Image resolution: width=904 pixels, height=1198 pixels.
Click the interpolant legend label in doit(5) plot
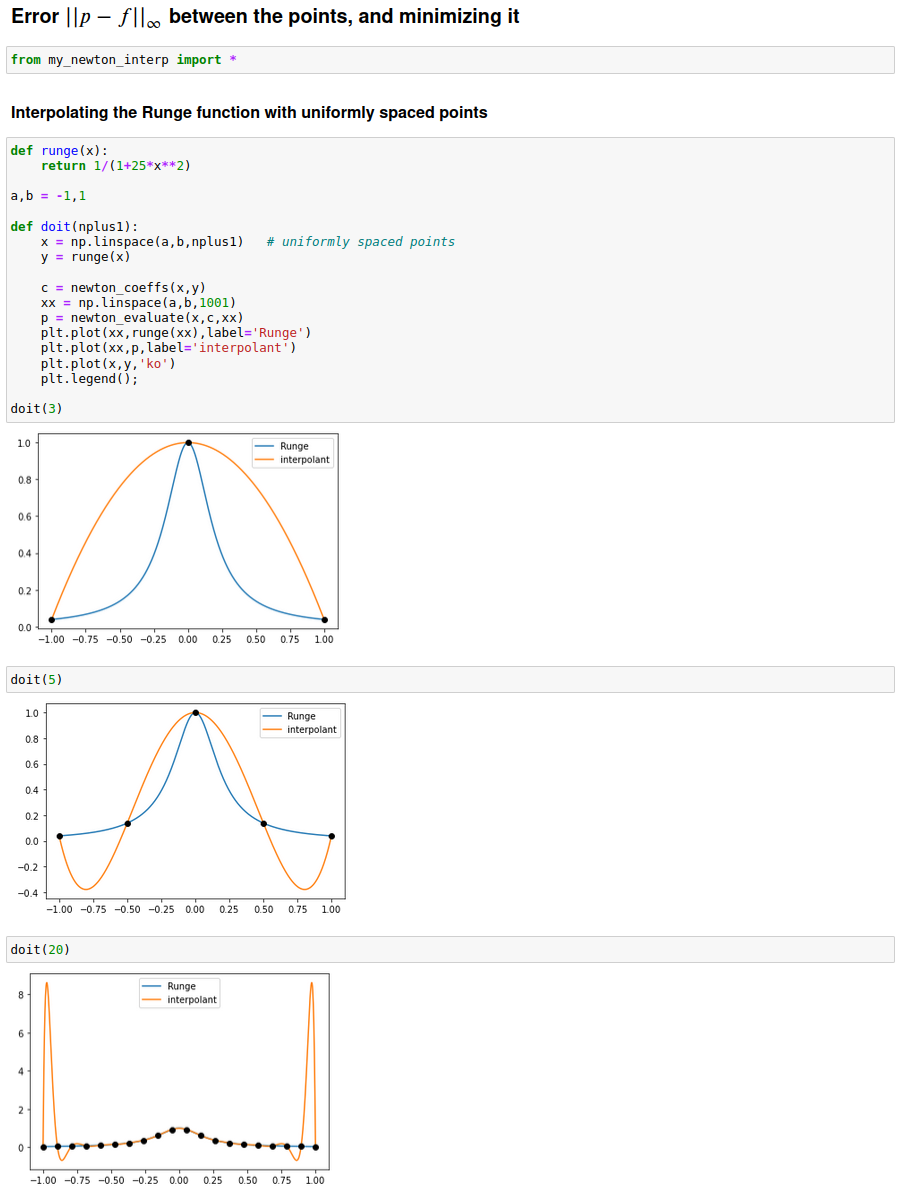(x=312, y=730)
